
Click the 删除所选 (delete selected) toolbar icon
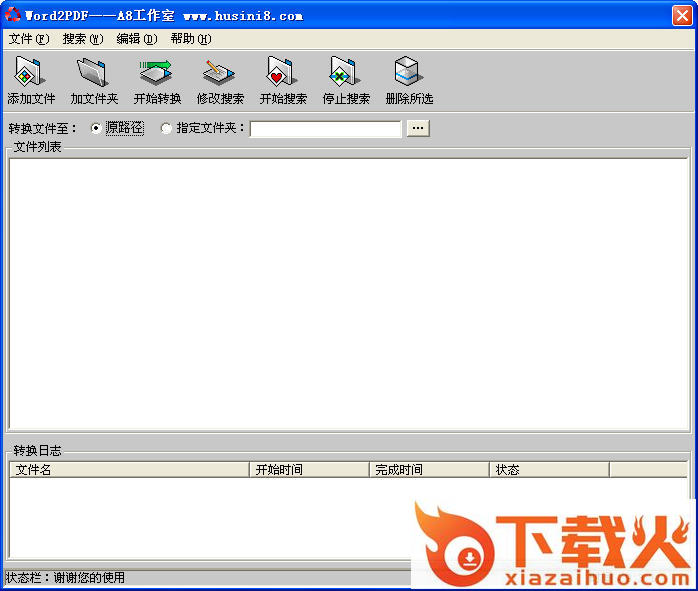coord(407,71)
